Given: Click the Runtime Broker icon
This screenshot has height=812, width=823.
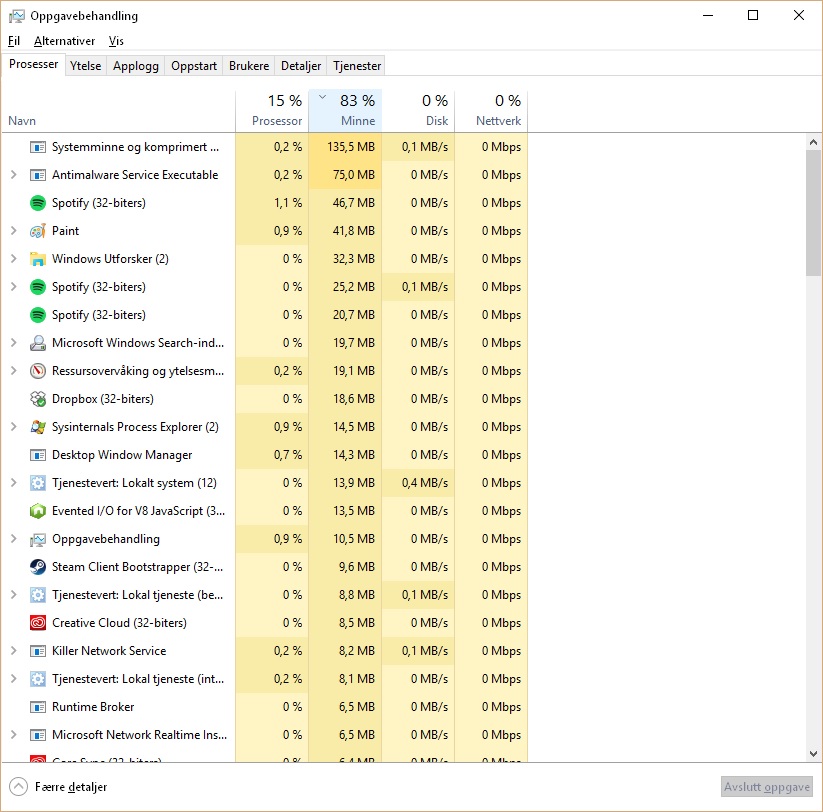Looking at the screenshot, I should pos(38,707).
